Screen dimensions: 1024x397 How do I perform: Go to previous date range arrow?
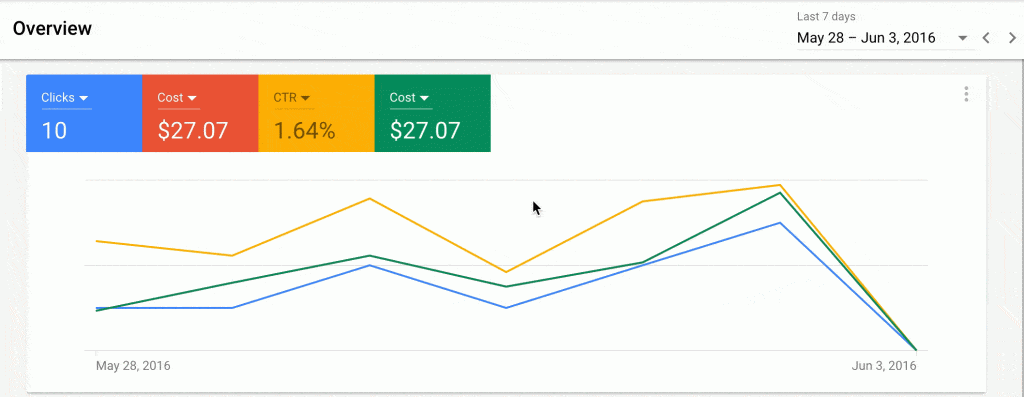click(x=987, y=39)
